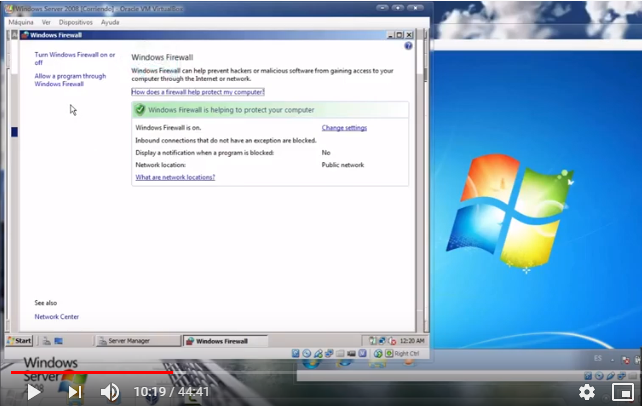Switch to miniplayer mode

623,392
